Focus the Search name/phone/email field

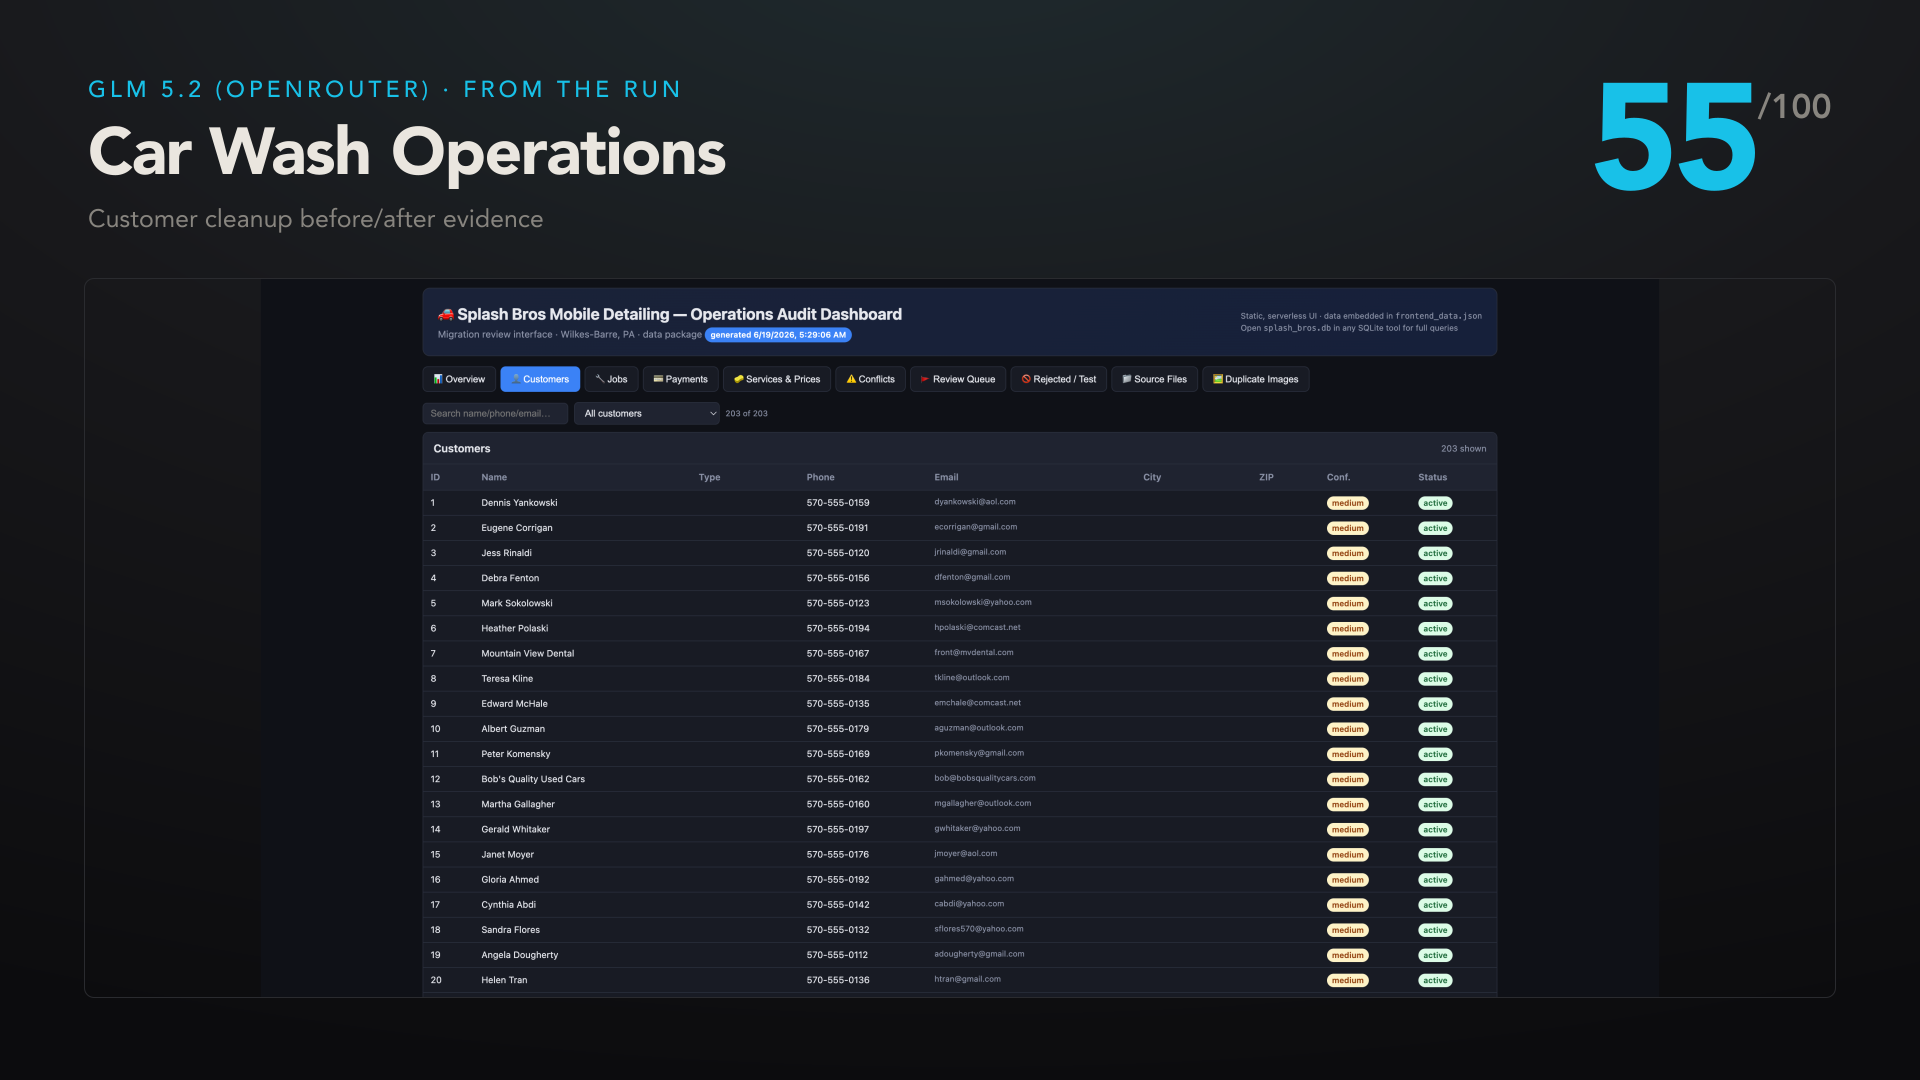[495, 413]
